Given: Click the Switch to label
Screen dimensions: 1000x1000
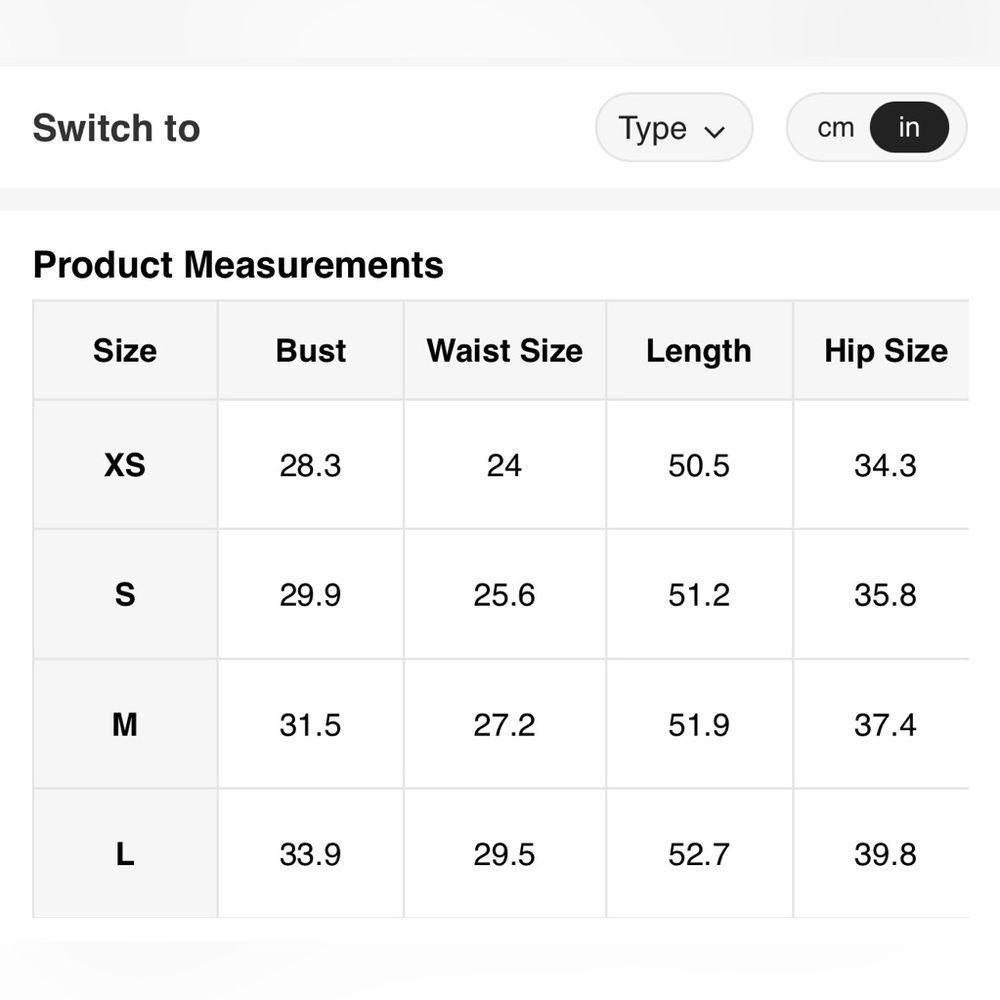Looking at the screenshot, I should tap(116, 128).
